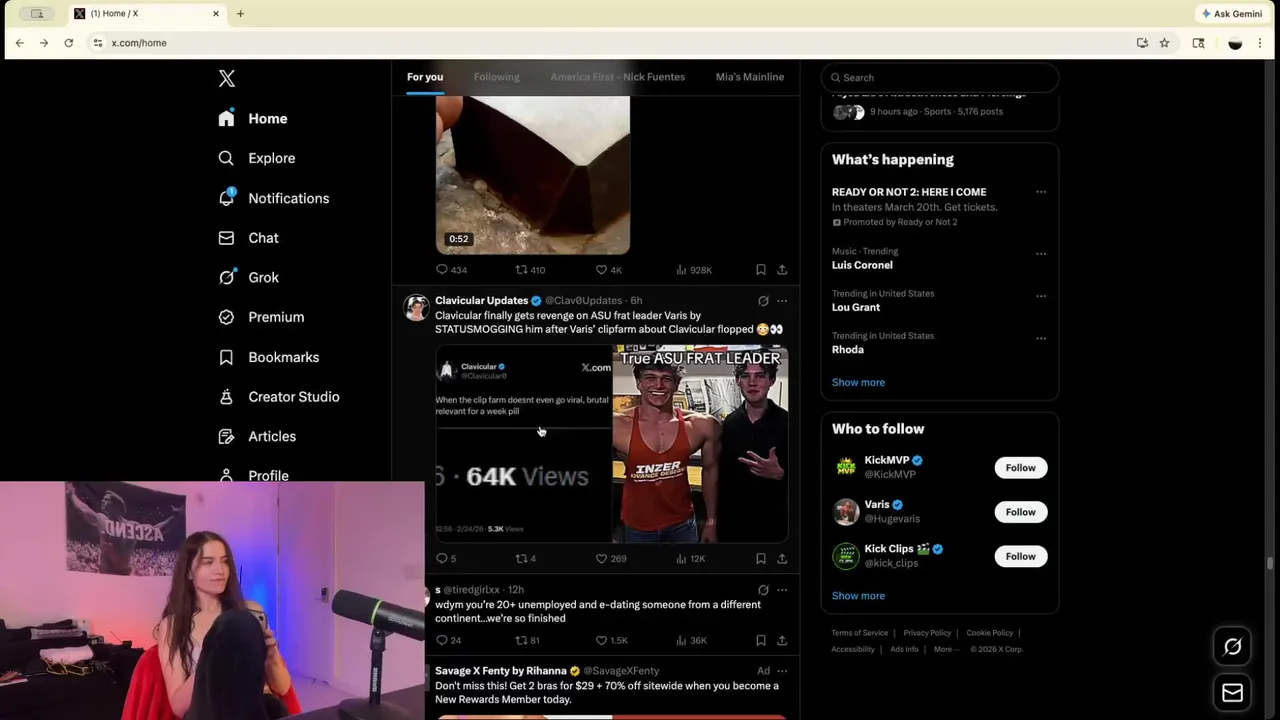The height and width of the screenshot is (720, 1280).
Task: Follow Varis
Action: click(x=1020, y=512)
